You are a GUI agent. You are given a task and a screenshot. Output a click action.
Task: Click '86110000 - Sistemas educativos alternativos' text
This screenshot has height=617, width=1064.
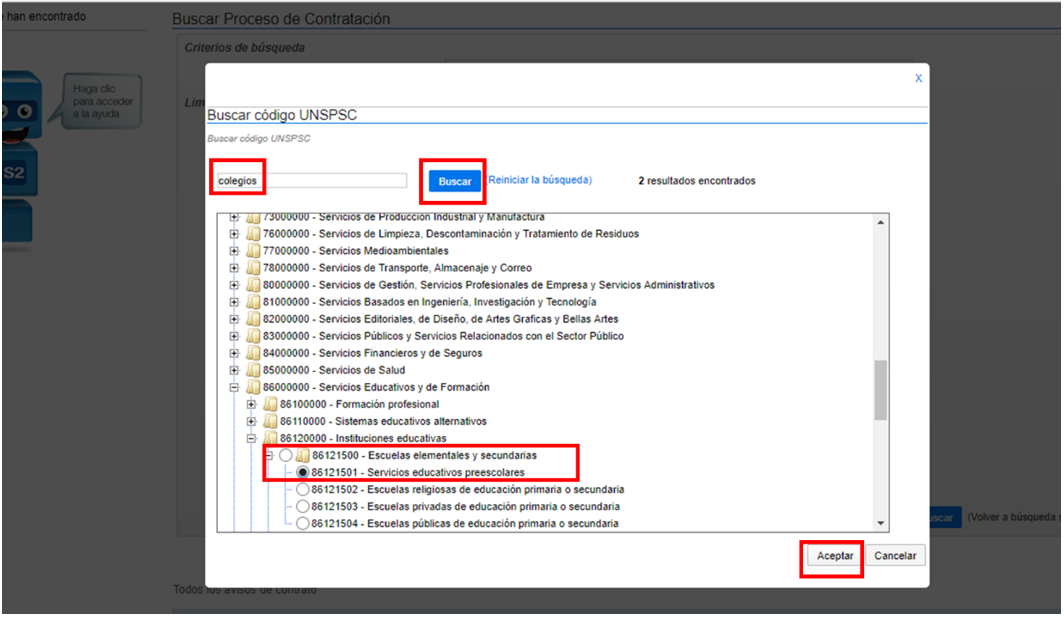pos(383,422)
